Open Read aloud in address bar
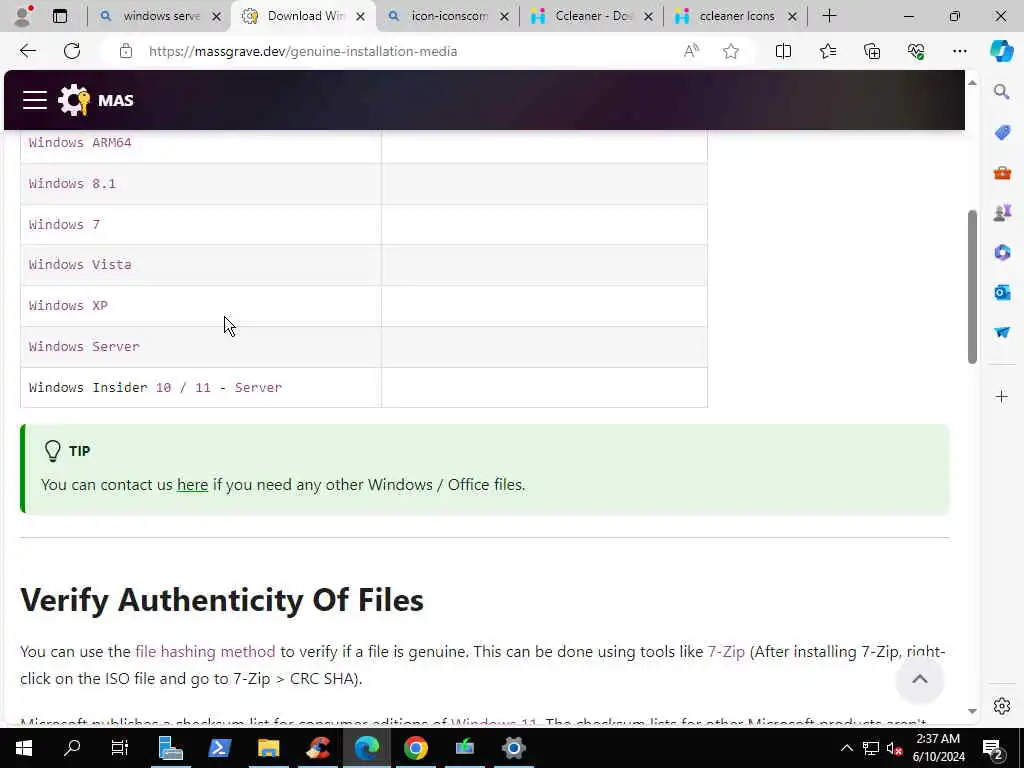This screenshot has height=768, width=1024. 691,51
